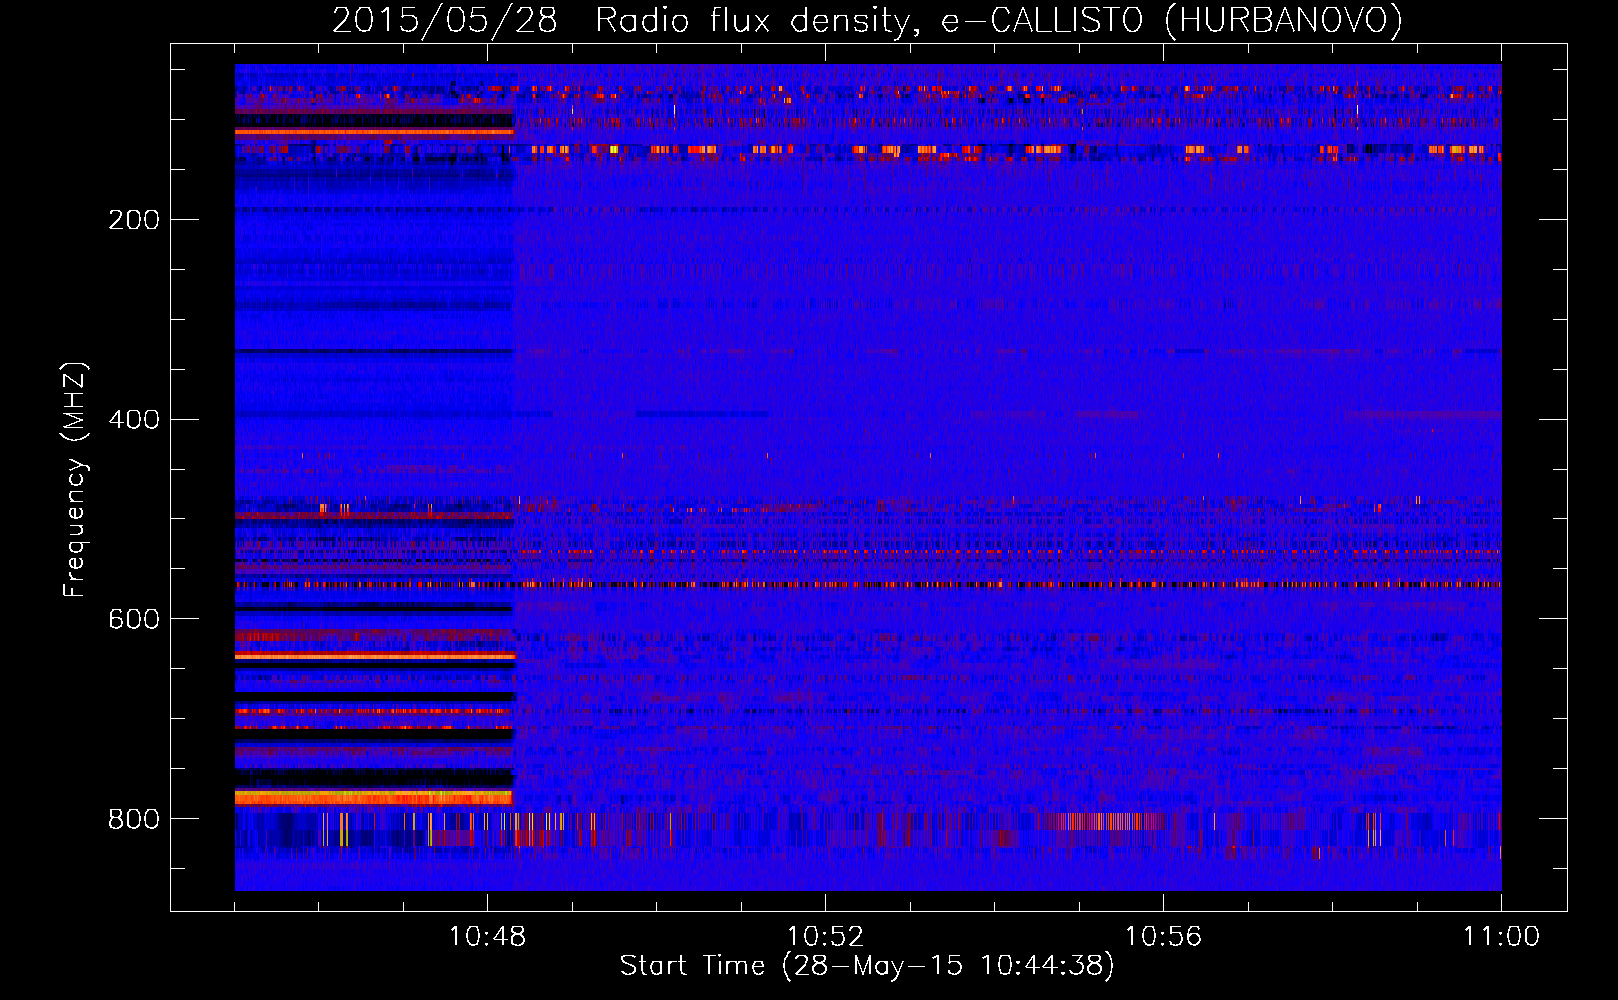Click the 10:56 time tick label

point(1163,937)
